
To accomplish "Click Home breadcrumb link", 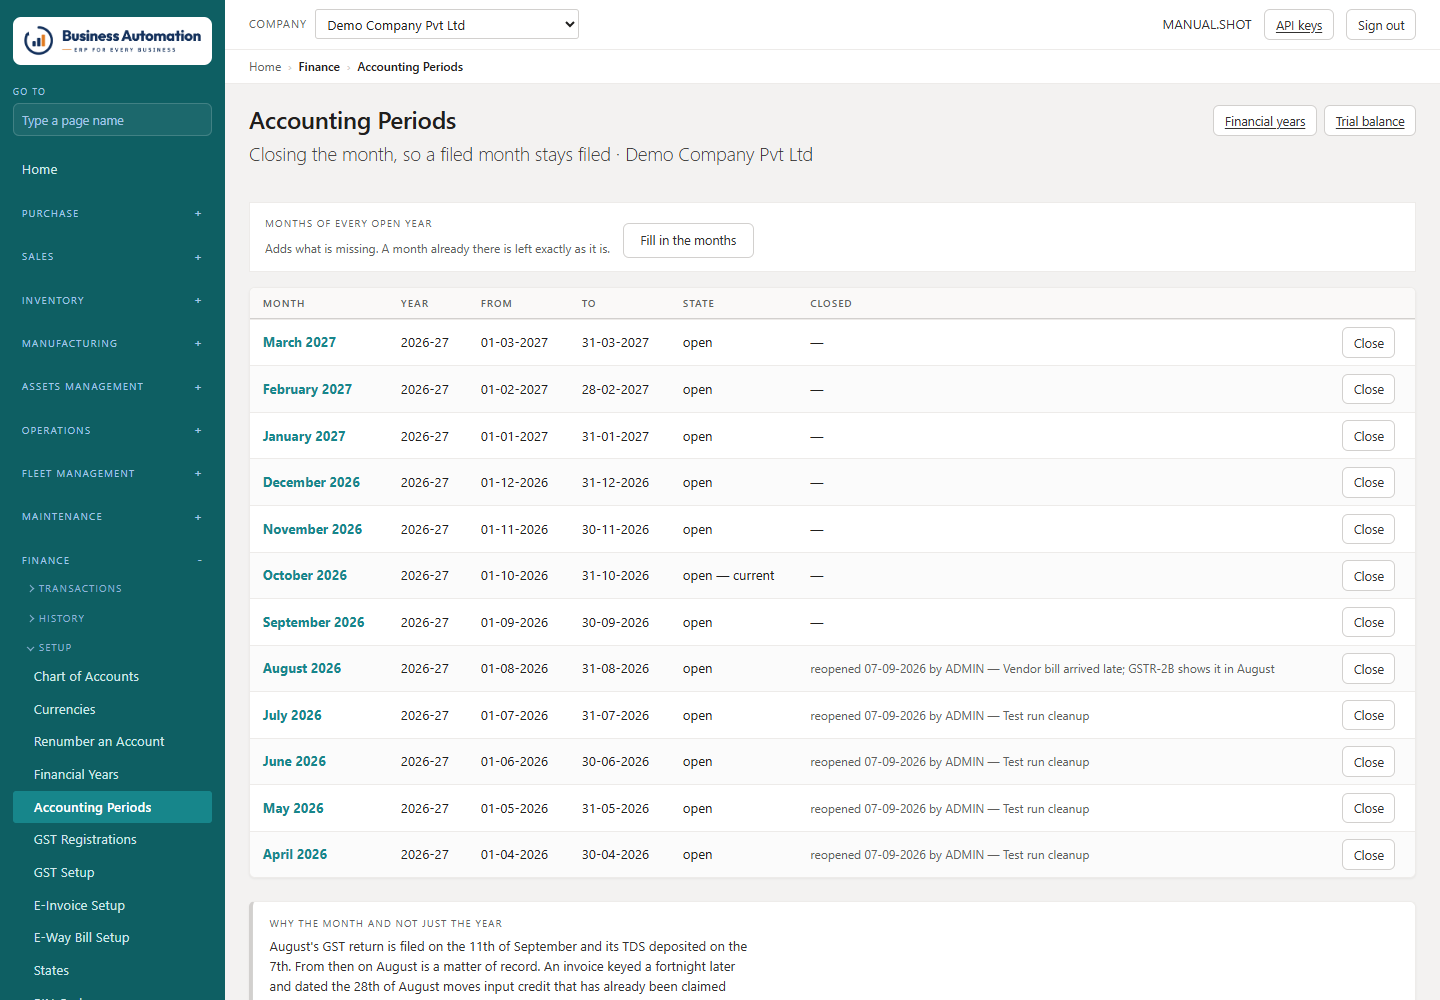I will (x=265, y=67).
